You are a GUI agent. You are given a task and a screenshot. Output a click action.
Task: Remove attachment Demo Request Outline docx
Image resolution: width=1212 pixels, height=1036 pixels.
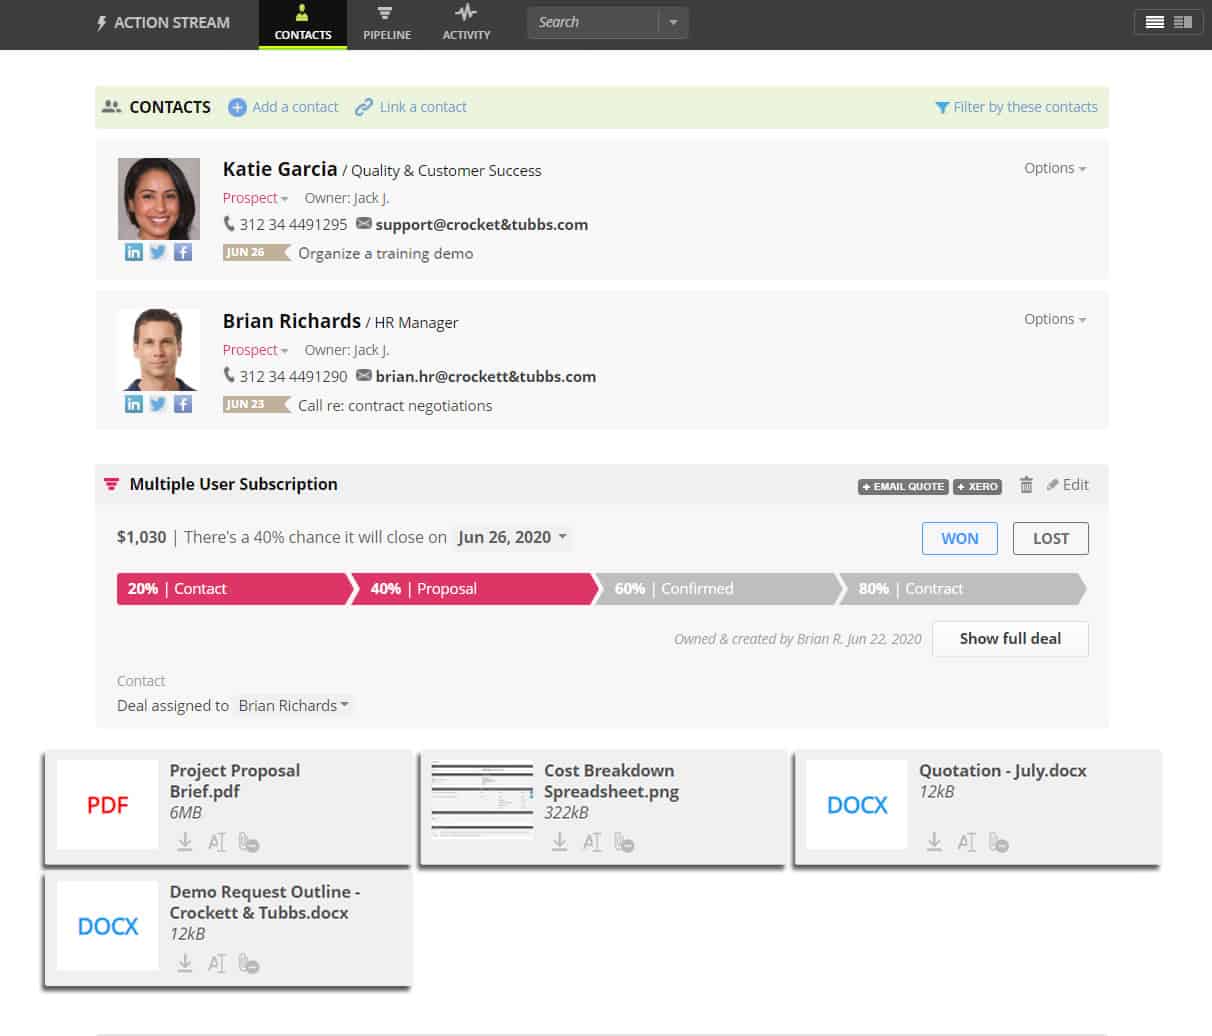(249, 963)
